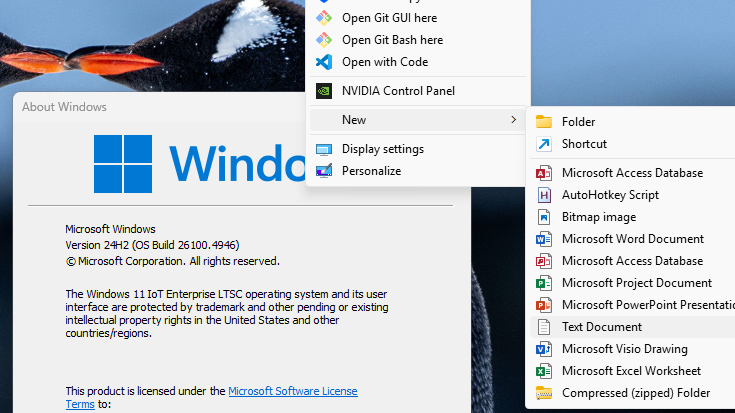Click the Microsoft Word Document icon
Image resolution: width=735 pixels, height=413 pixels.
tap(544, 239)
